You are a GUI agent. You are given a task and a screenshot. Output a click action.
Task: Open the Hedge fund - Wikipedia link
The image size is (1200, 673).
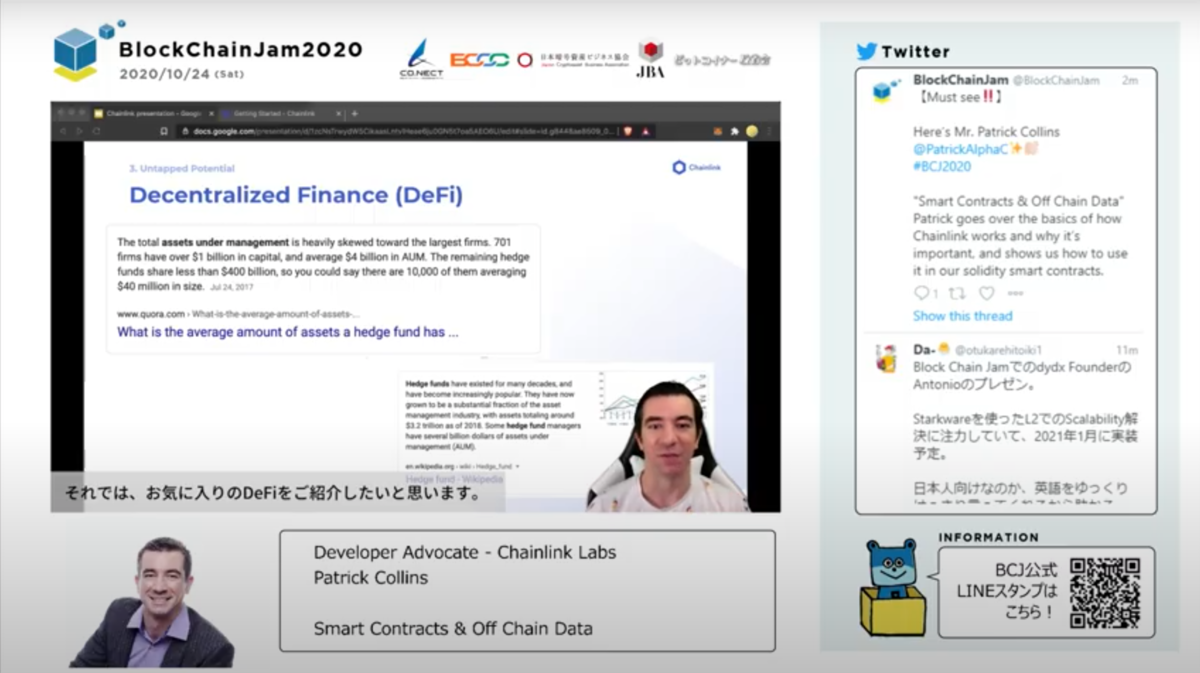pos(455,479)
